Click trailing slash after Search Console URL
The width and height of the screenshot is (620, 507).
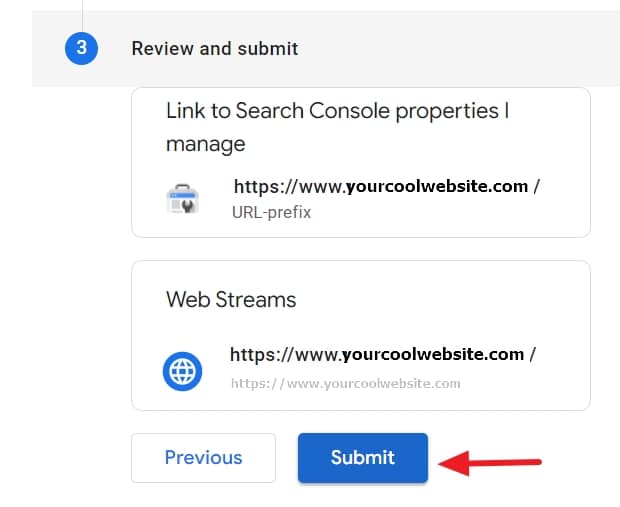click(536, 186)
